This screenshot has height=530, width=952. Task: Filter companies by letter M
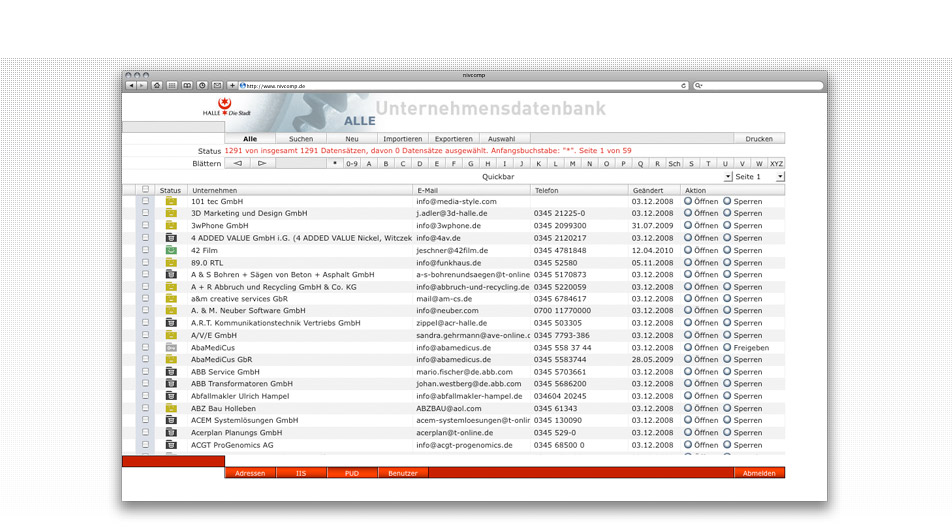point(573,163)
